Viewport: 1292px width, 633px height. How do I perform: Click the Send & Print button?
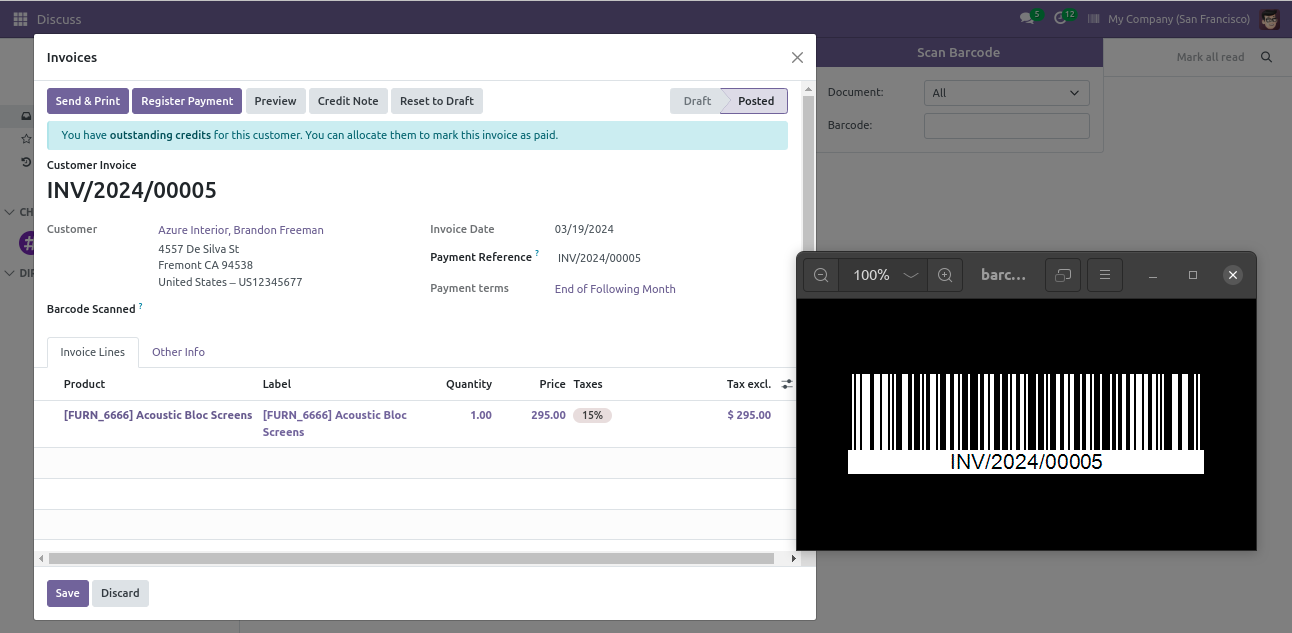88,101
